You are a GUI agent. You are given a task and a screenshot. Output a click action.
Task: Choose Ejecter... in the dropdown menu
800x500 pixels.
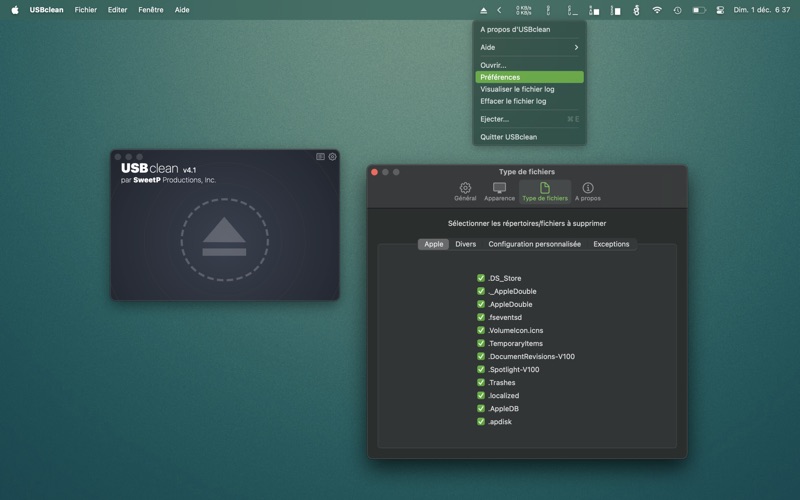coord(530,119)
